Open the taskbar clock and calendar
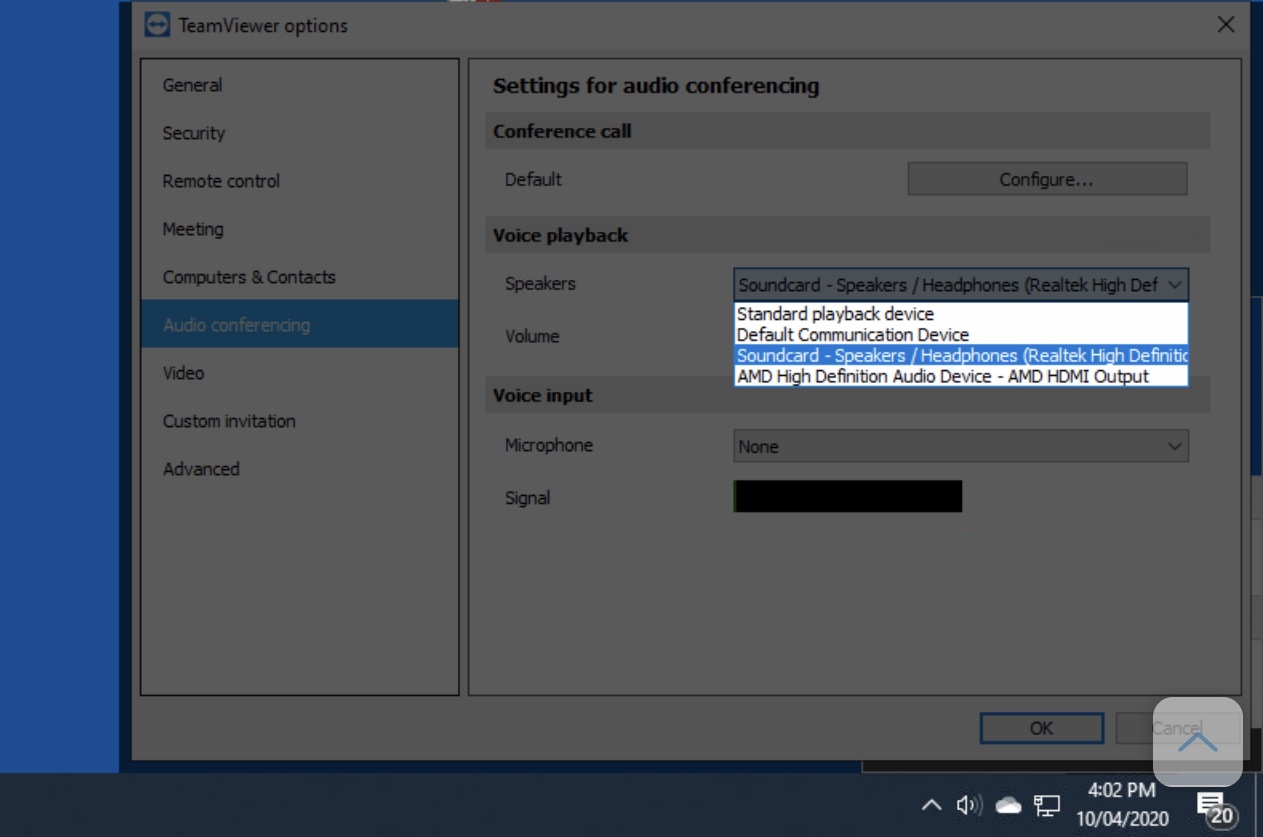Viewport: 1263px width, 837px height. click(1122, 805)
